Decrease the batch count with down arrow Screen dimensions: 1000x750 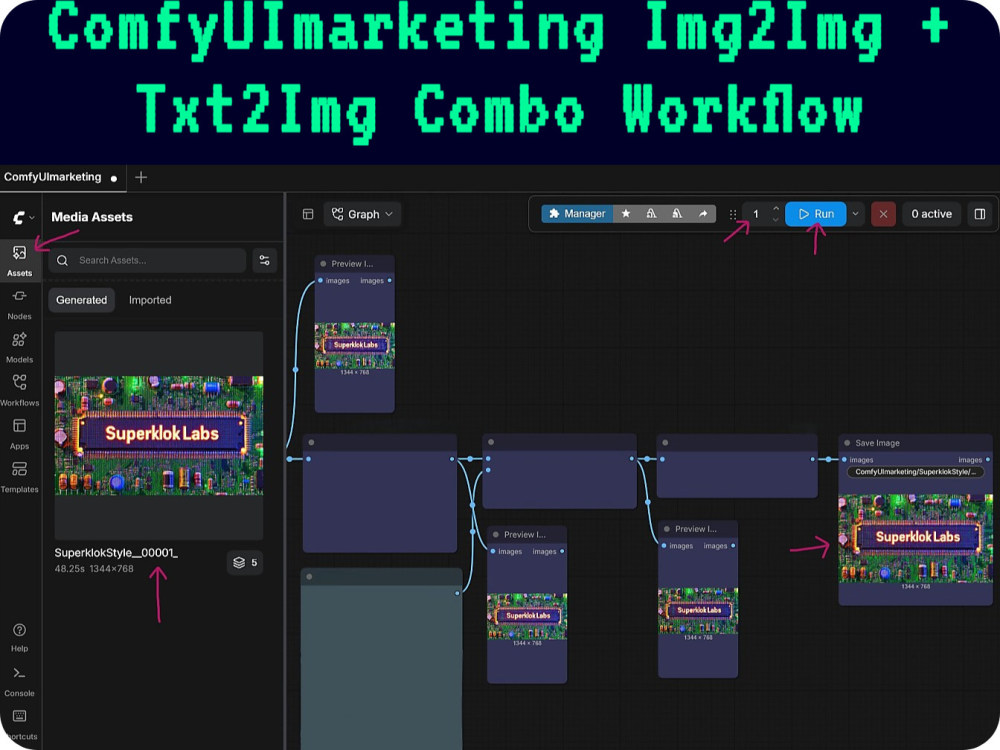pos(776,220)
